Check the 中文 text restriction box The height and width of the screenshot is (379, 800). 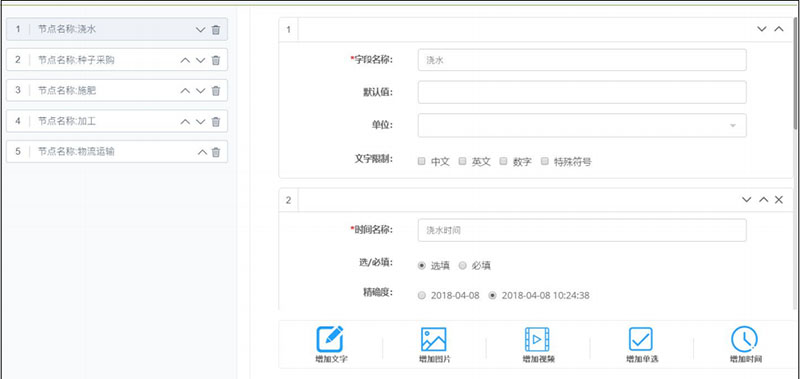[421, 161]
